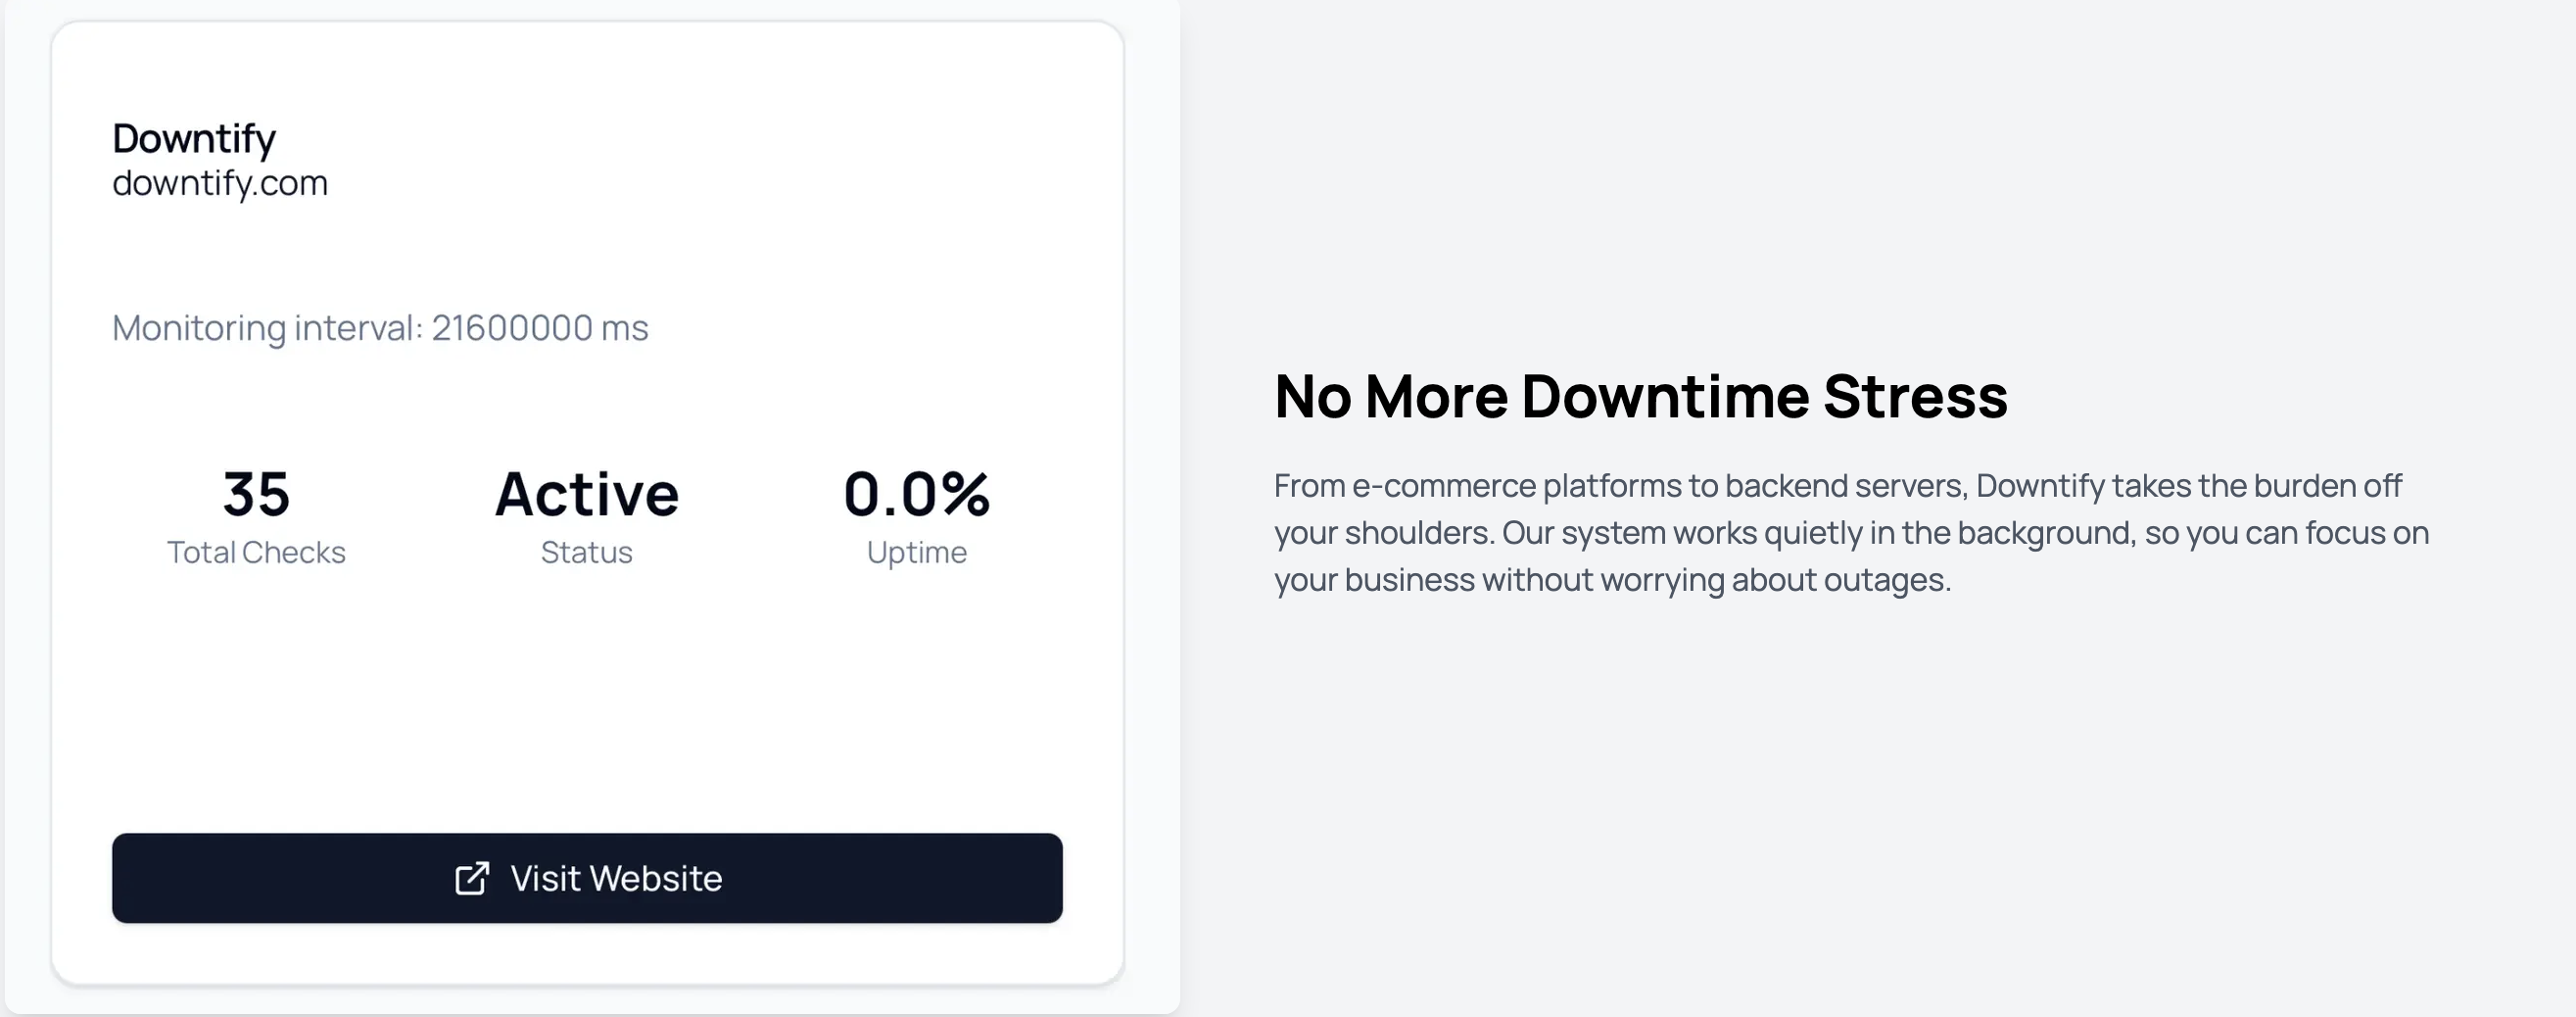Click the Visit Website button

click(x=587, y=878)
